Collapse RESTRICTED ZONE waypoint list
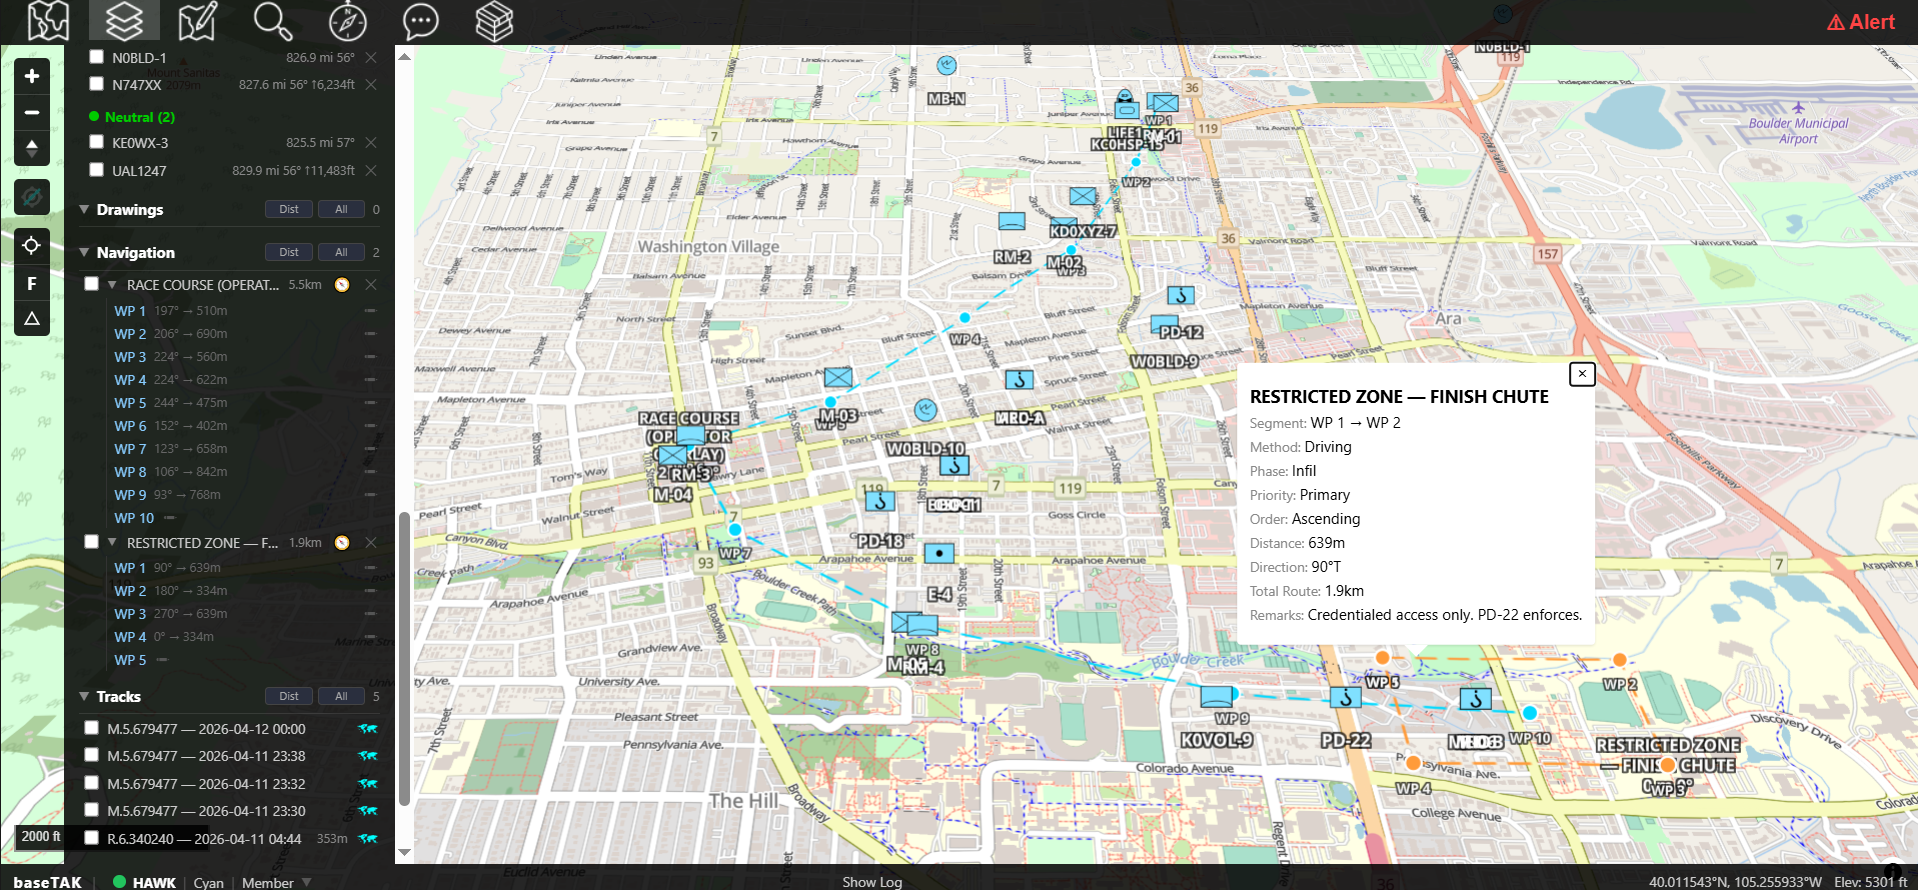Viewport: 1918px width, 890px height. coord(112,543)
